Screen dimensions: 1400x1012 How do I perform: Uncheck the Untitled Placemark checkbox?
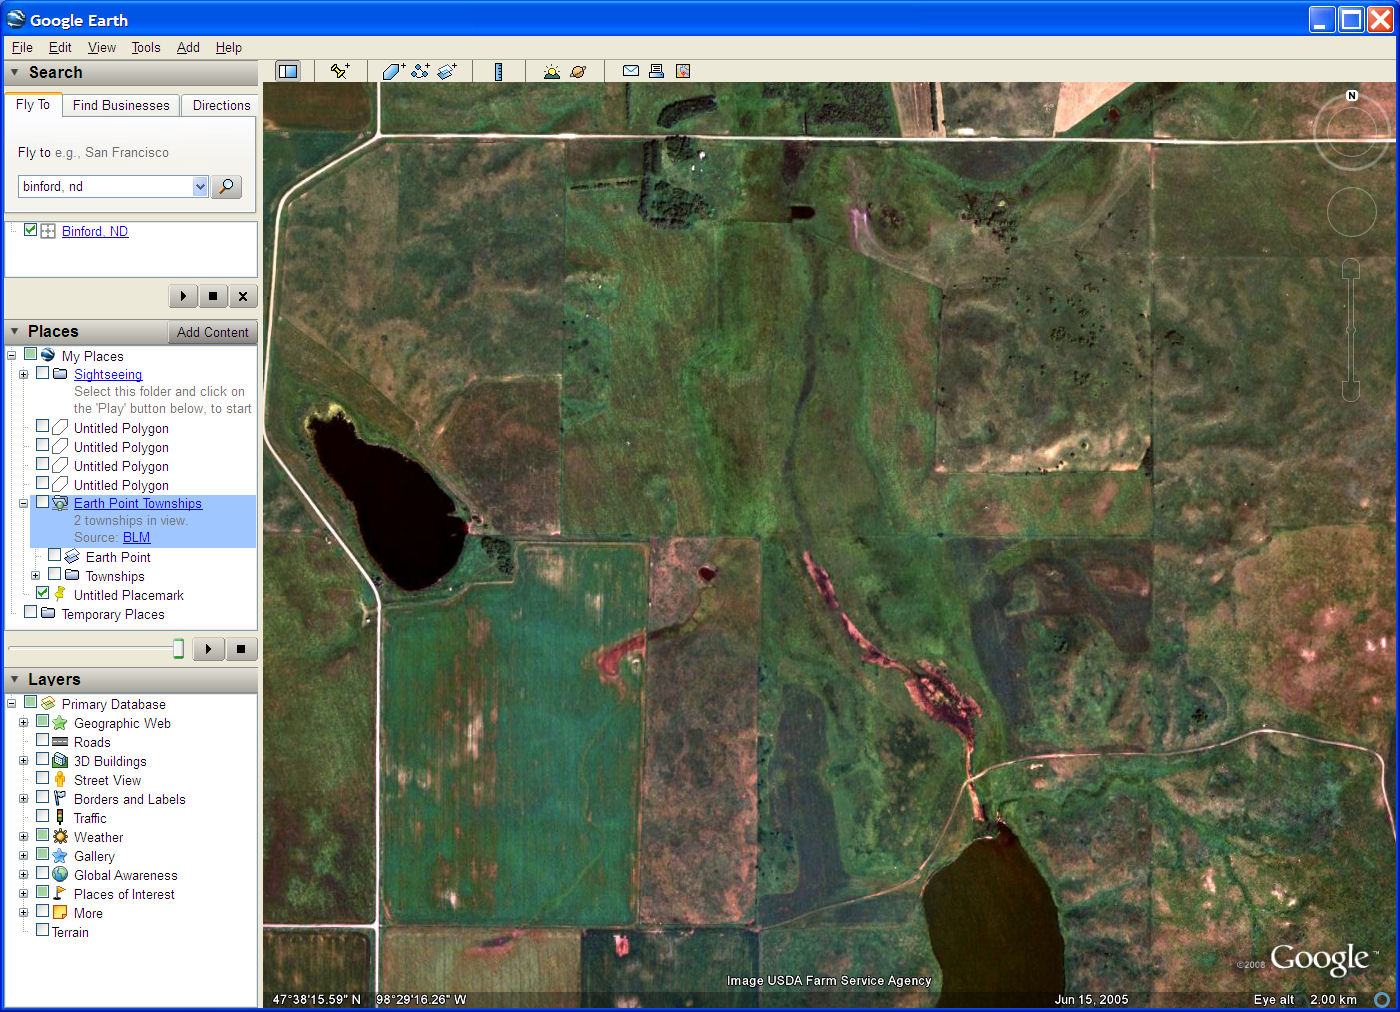[42, 593]
